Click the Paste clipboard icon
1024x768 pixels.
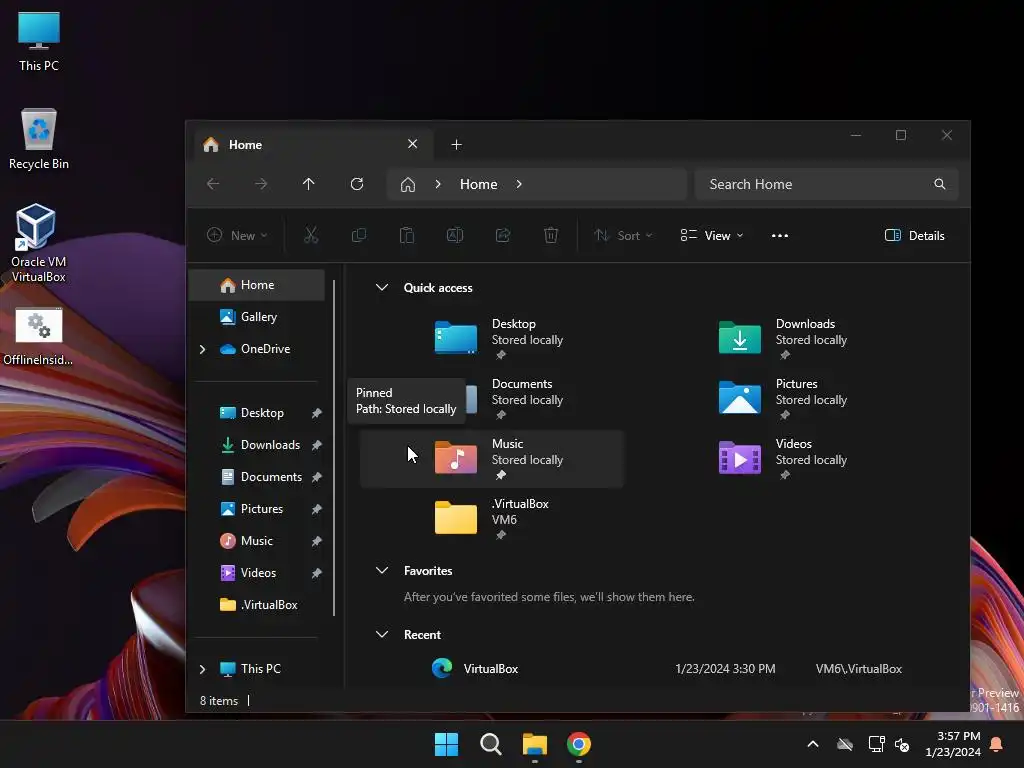pos(406,235)
